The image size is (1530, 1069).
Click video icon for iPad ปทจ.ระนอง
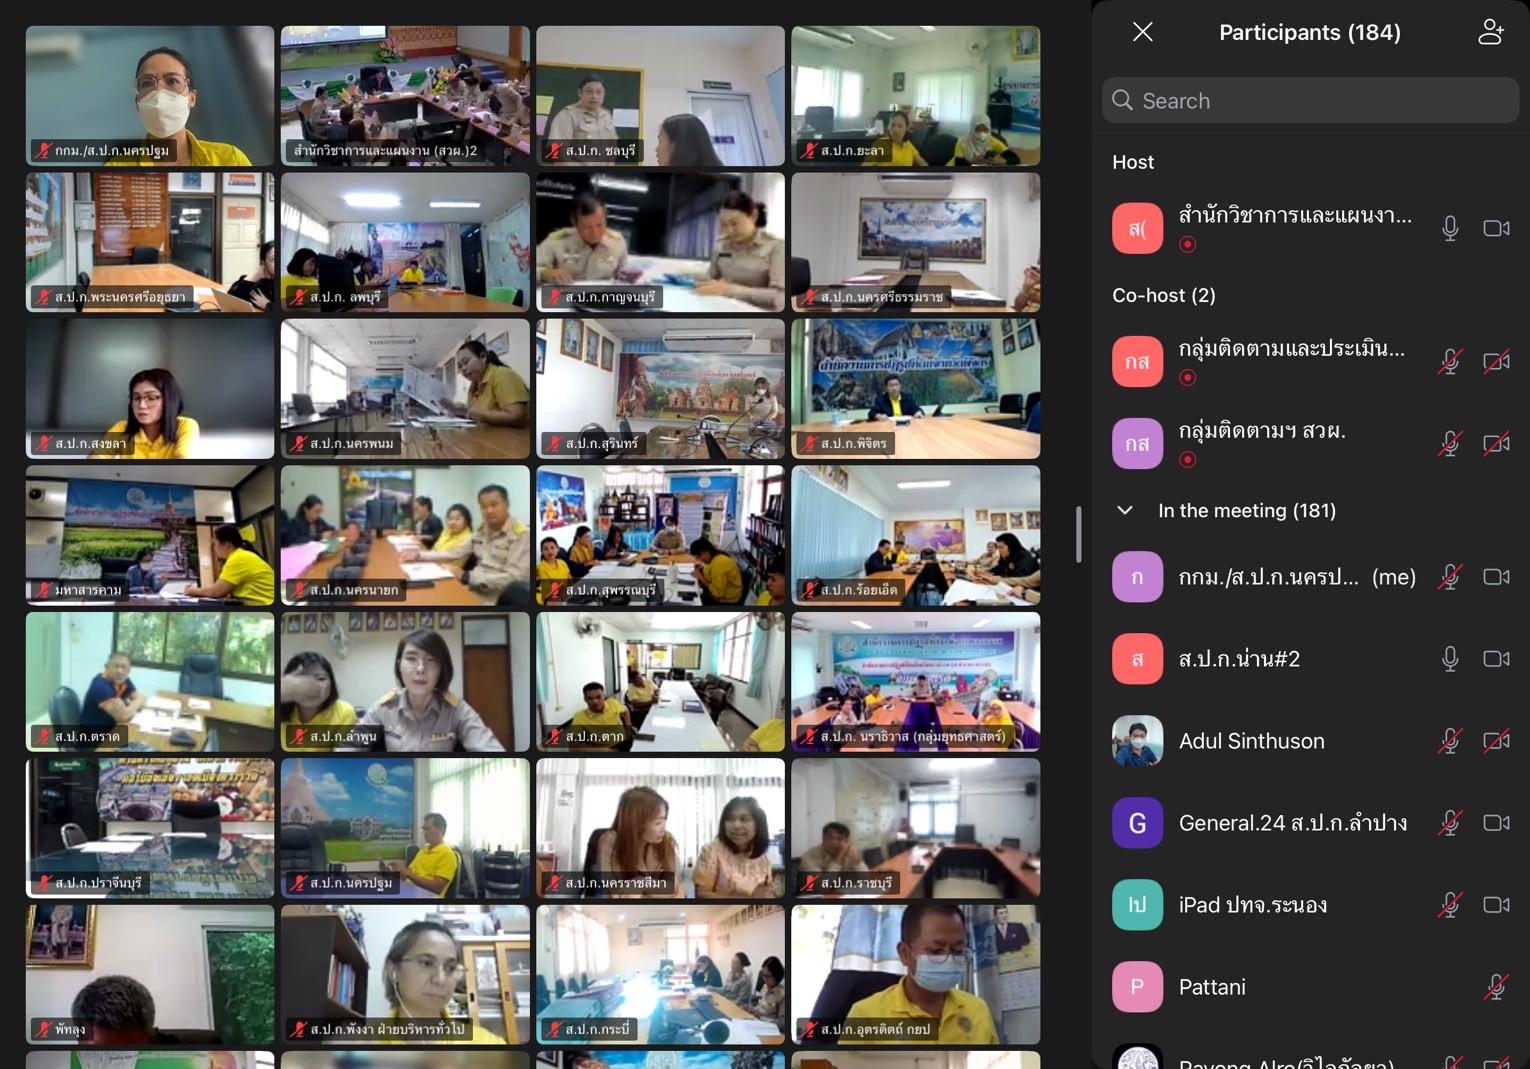tap(1496, 905)
